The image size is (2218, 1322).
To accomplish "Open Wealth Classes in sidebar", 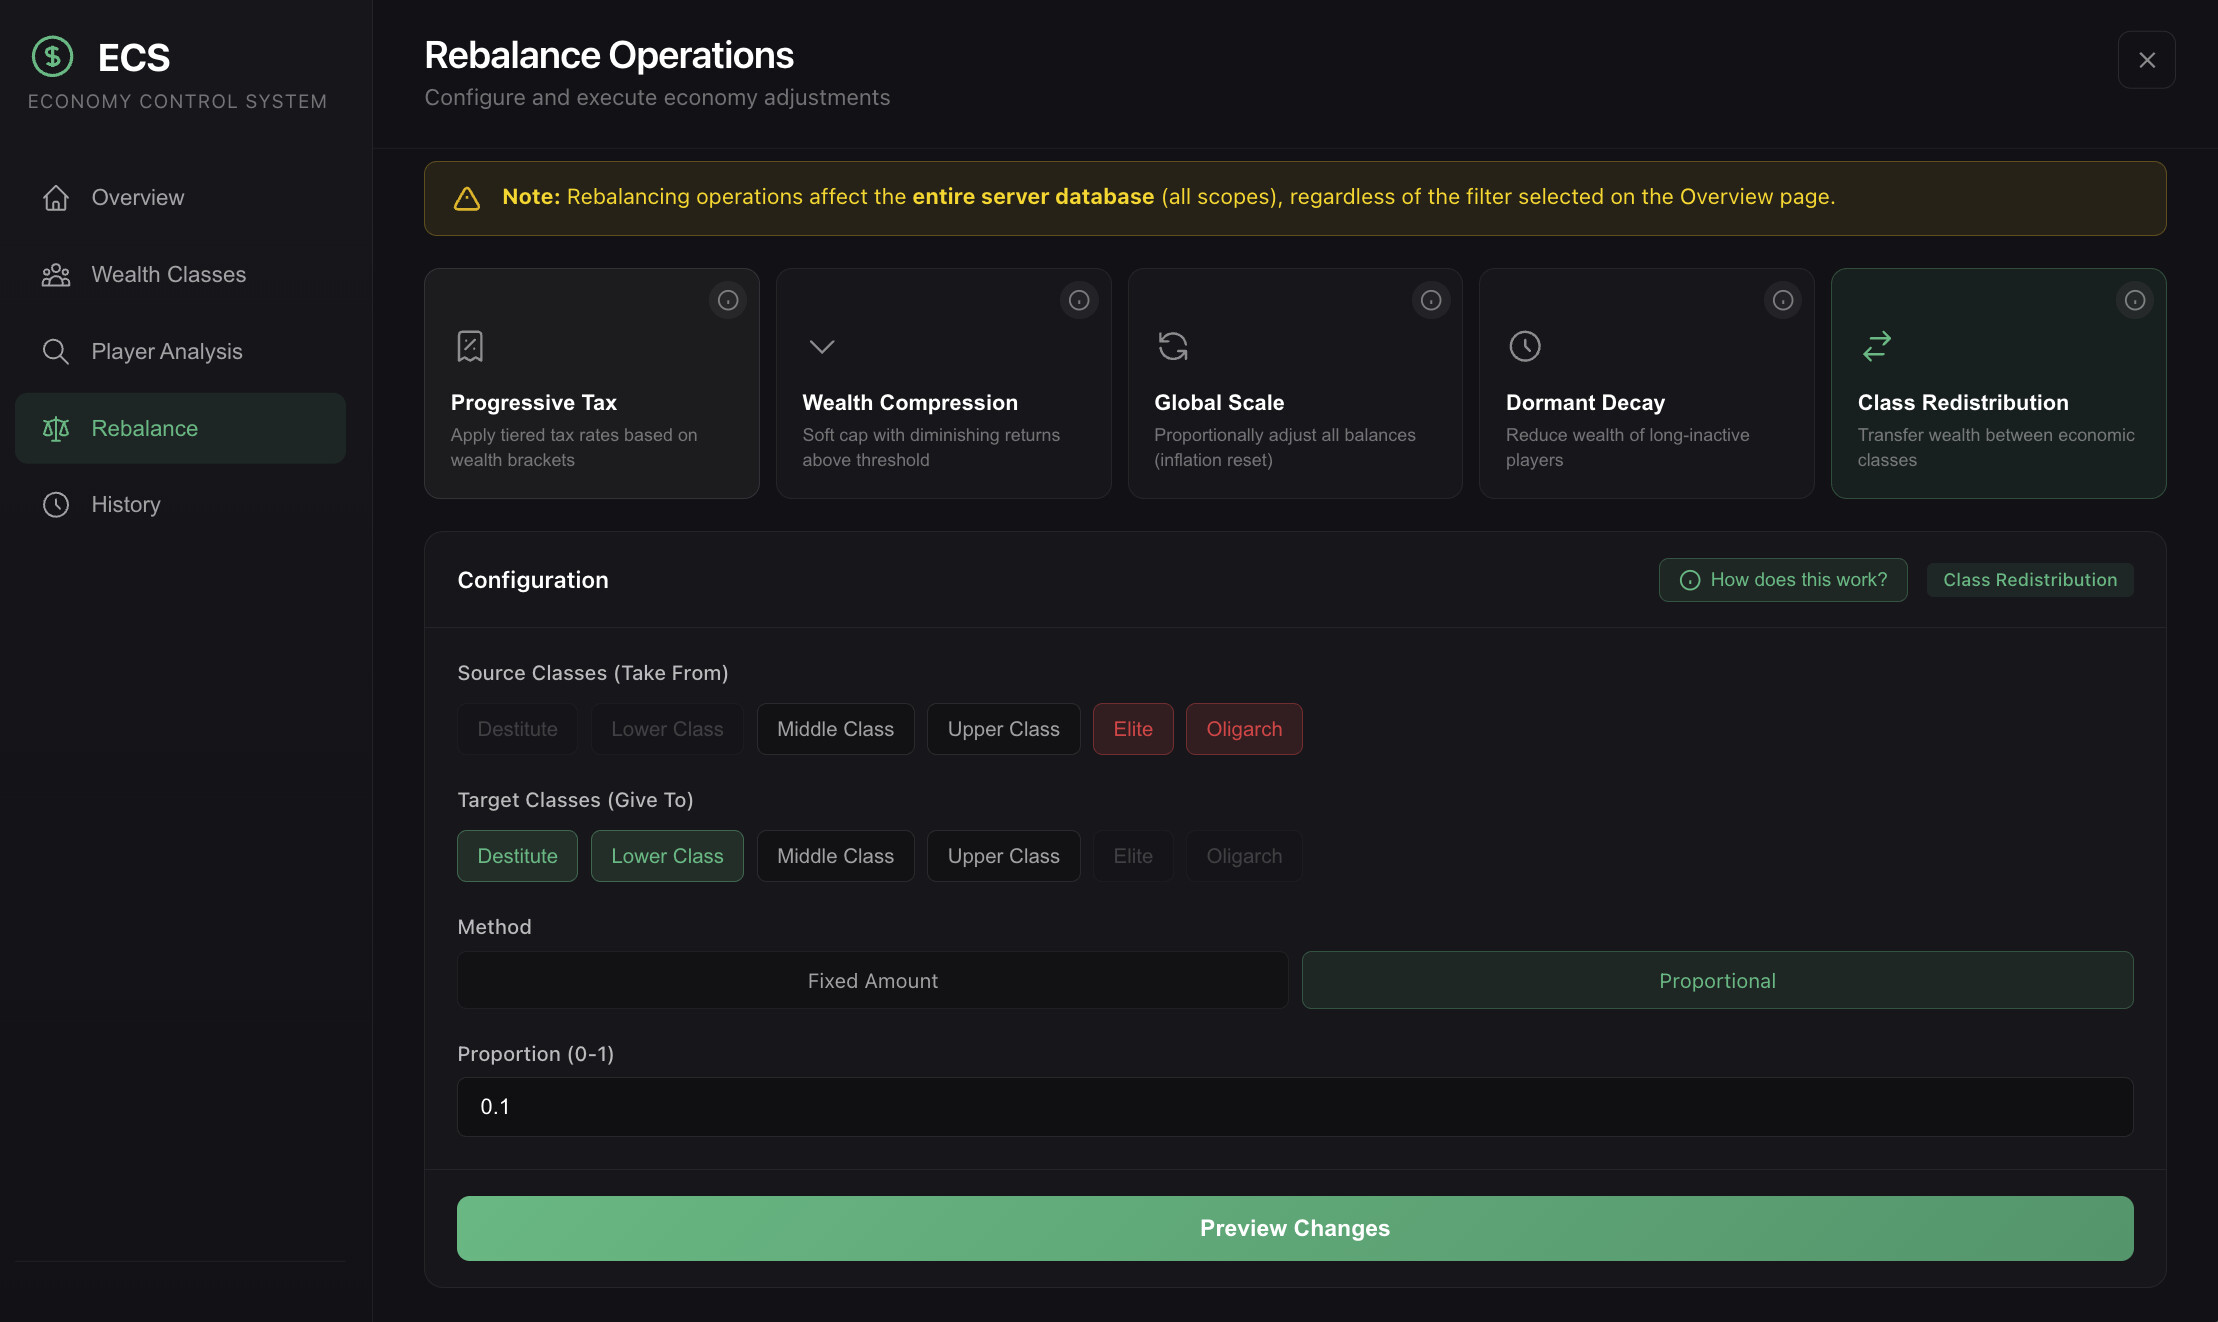I will 168,274.
